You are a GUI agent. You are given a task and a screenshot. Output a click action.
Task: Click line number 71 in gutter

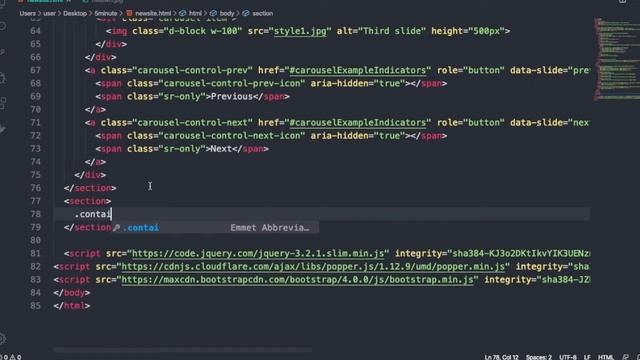coord(36,122)
